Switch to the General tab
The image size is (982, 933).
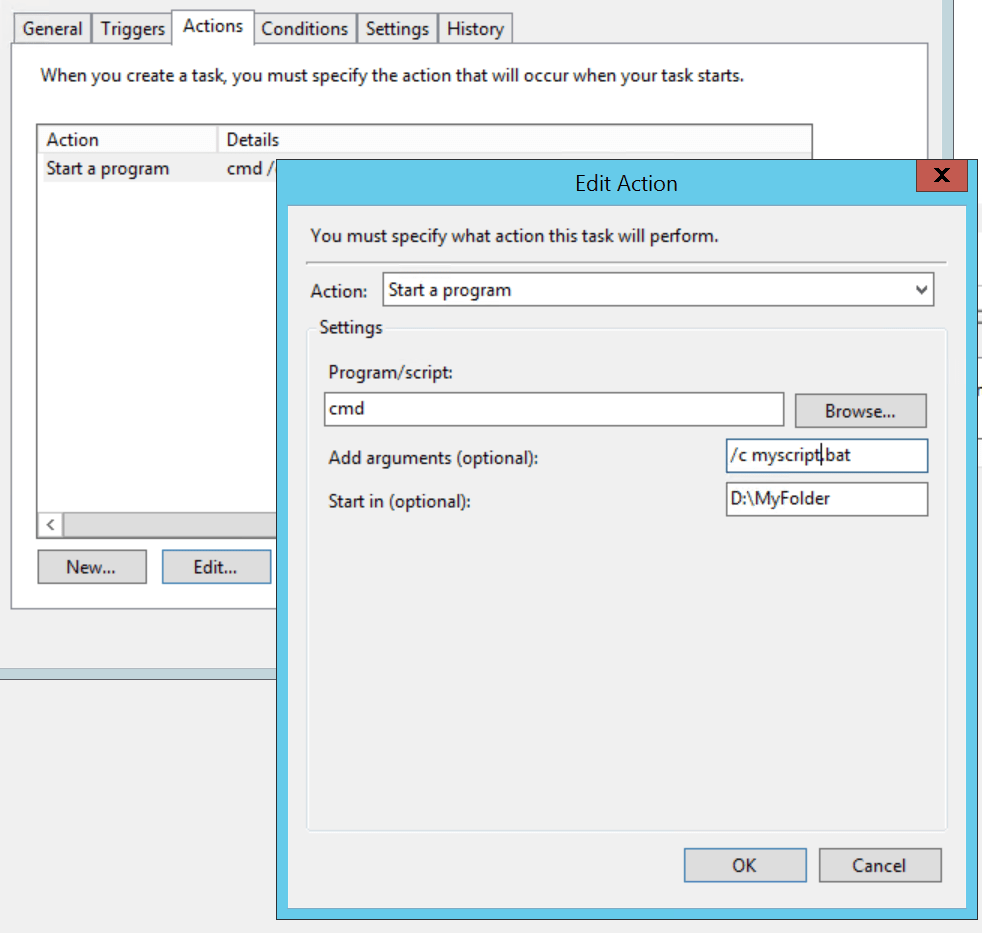point(52,29)
